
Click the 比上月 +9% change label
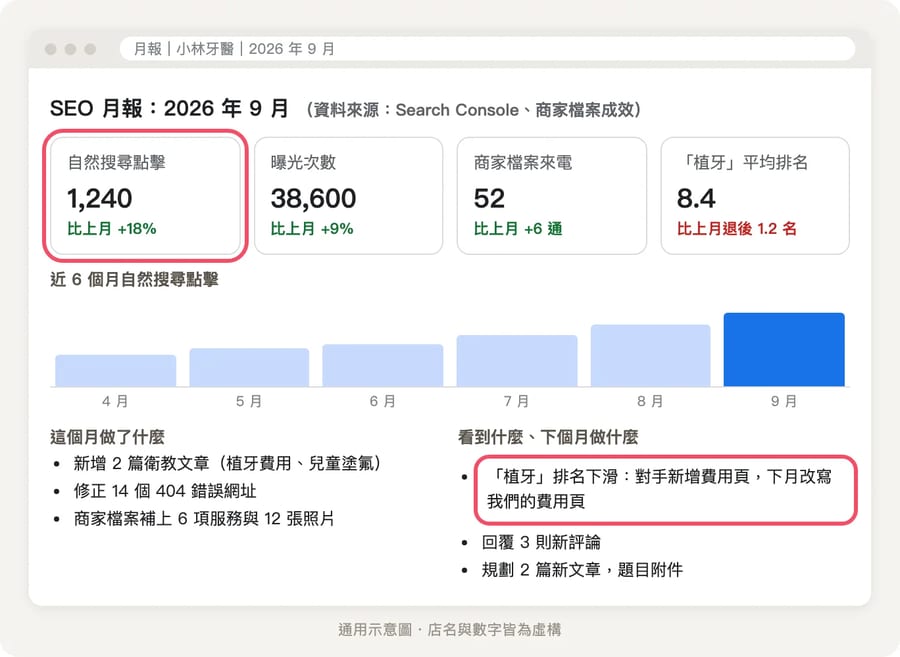click(312, 229)
